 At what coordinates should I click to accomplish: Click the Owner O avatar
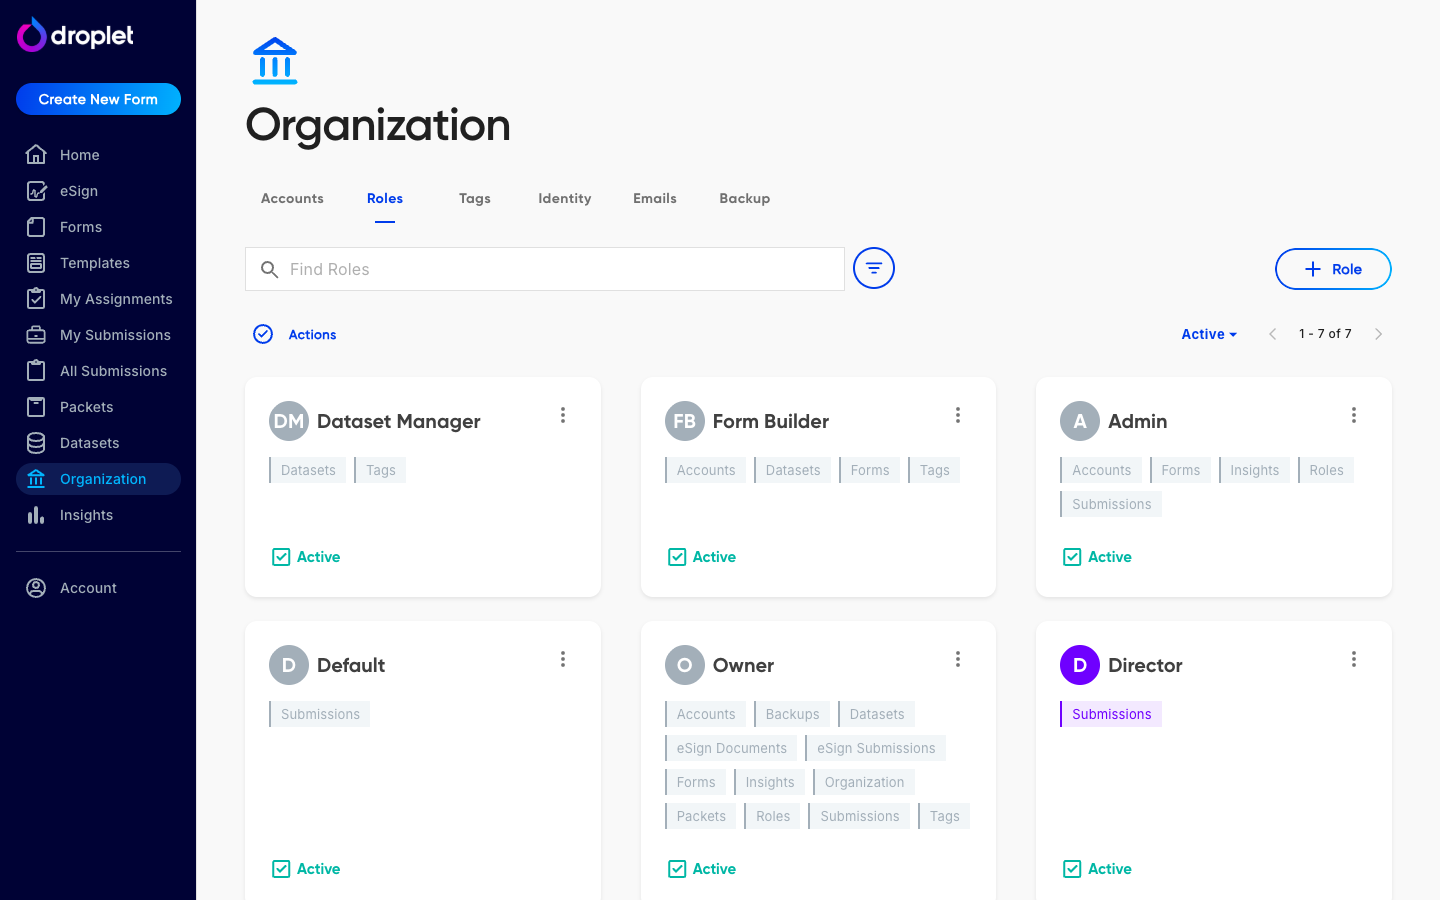685,665
